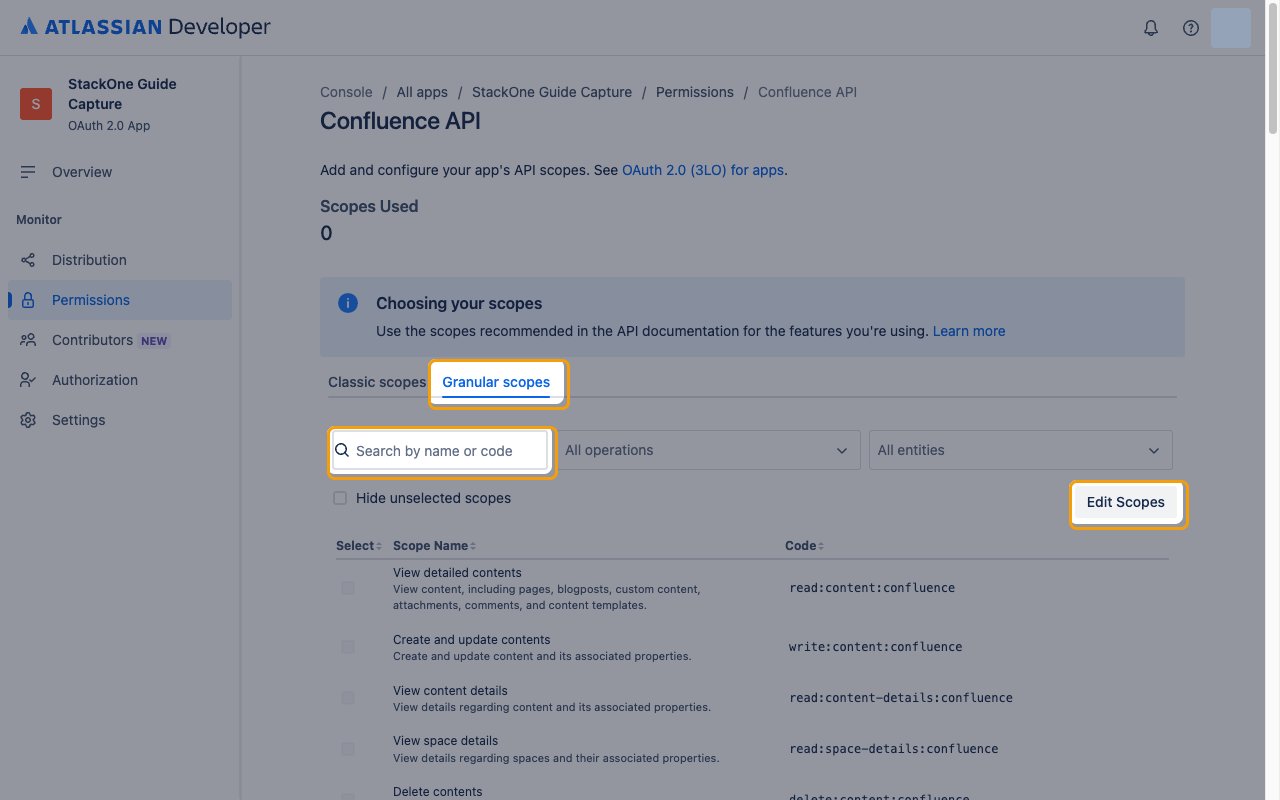Sort by Scope Name column arrows

point(473,546)
